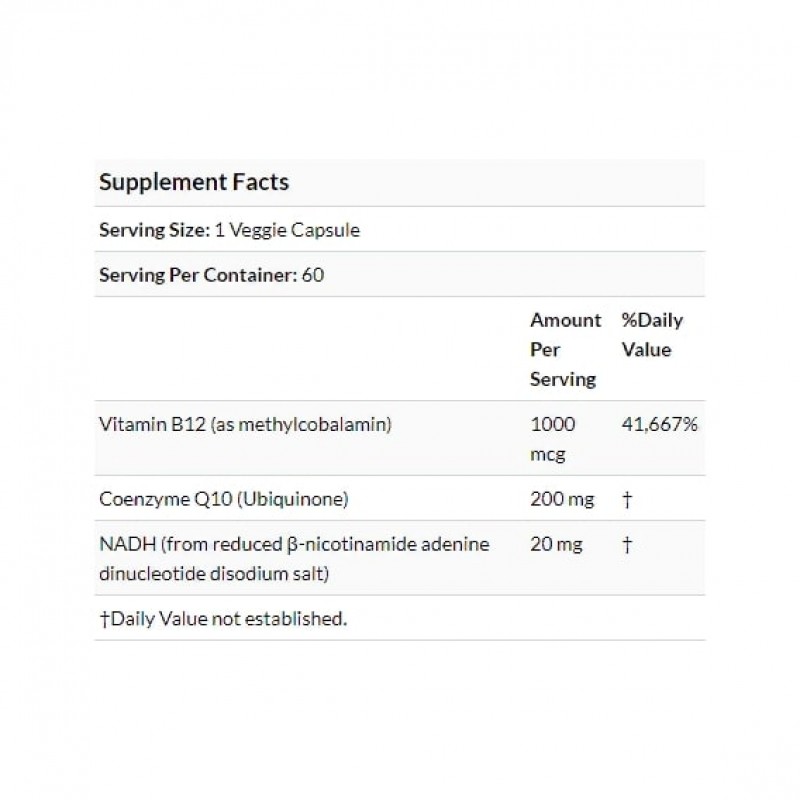Click the dagger symbol in NADH row
The width and height of the screenshot is (800, 800).
coord(627,545)
